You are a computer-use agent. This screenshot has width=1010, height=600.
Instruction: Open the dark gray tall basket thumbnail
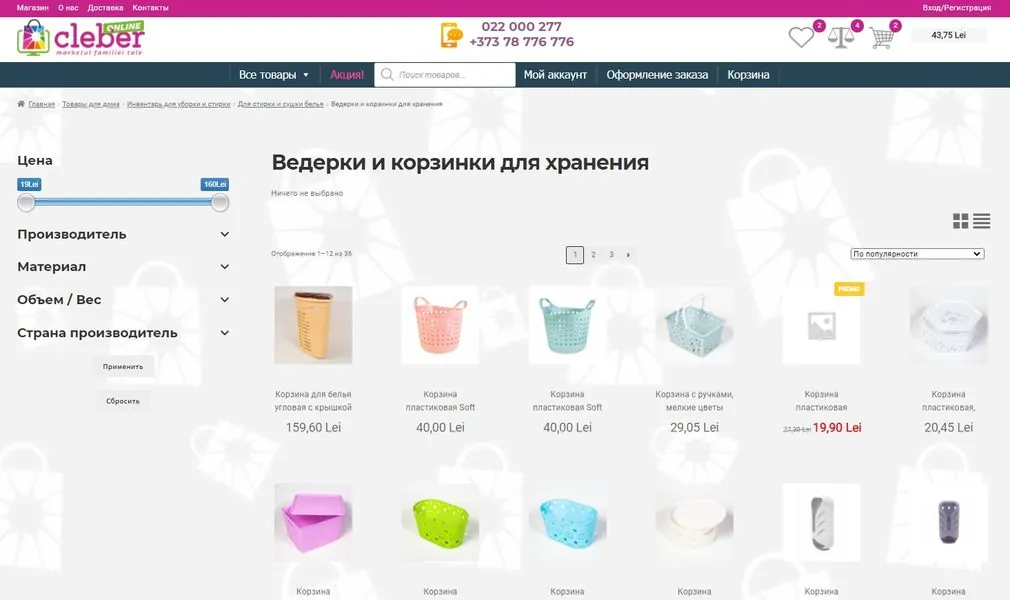948,523
